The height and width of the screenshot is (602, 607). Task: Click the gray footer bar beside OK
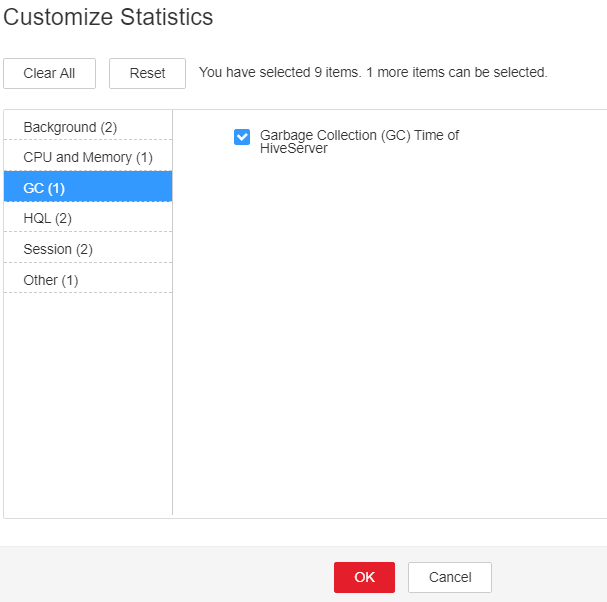pyautogui.click(x=166, y=574)
